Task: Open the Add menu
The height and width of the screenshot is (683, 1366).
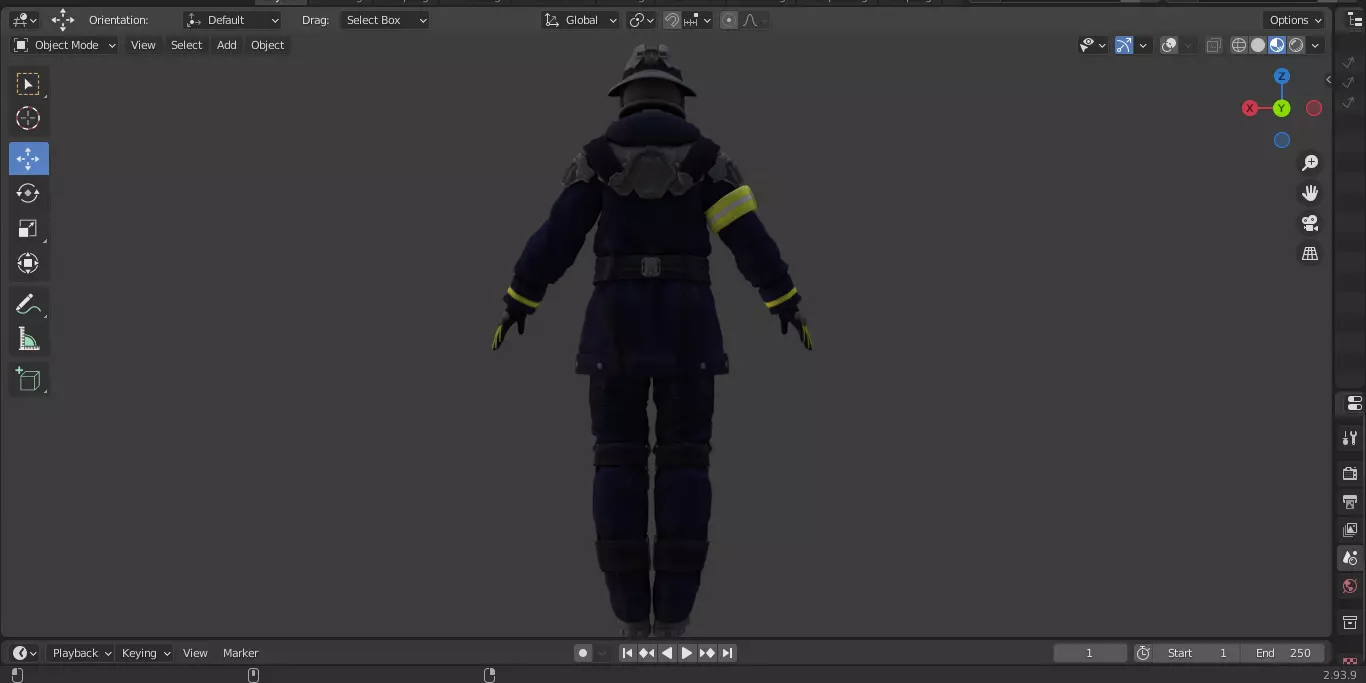Action: 227,45
